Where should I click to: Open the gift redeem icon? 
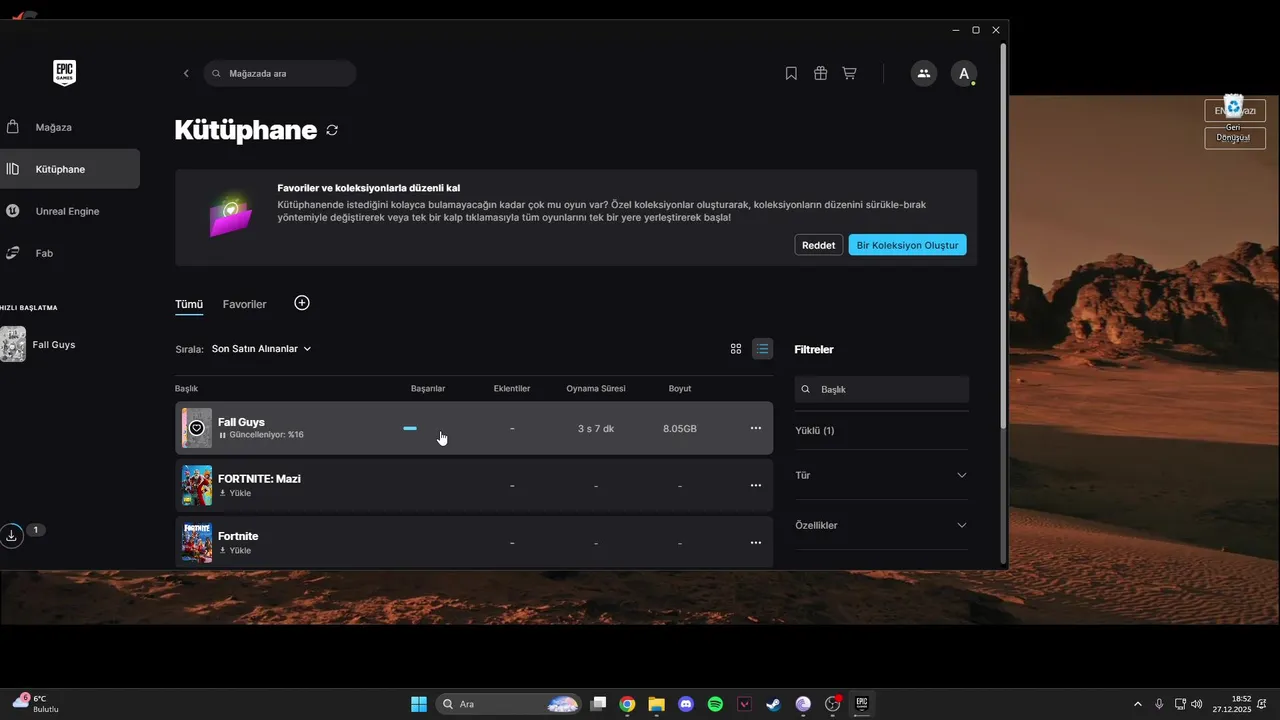tap(820, 73)
